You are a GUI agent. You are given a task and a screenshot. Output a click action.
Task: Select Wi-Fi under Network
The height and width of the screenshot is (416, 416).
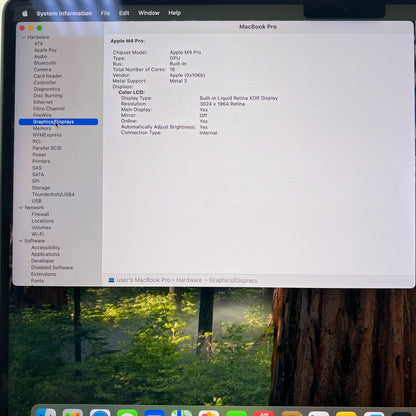tap(37, 234)
